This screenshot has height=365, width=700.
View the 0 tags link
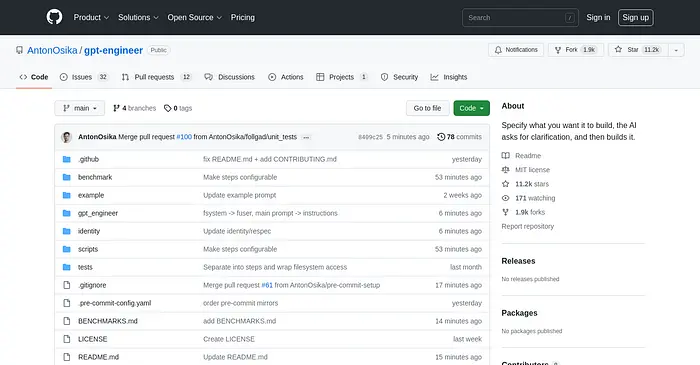pos(178,108)
